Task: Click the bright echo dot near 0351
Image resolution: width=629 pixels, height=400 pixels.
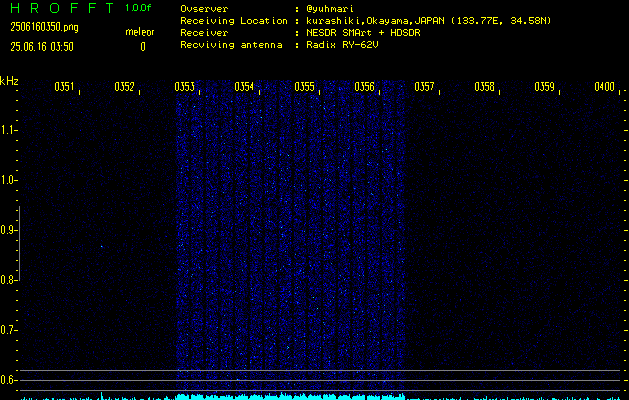Action: (101, 246)
